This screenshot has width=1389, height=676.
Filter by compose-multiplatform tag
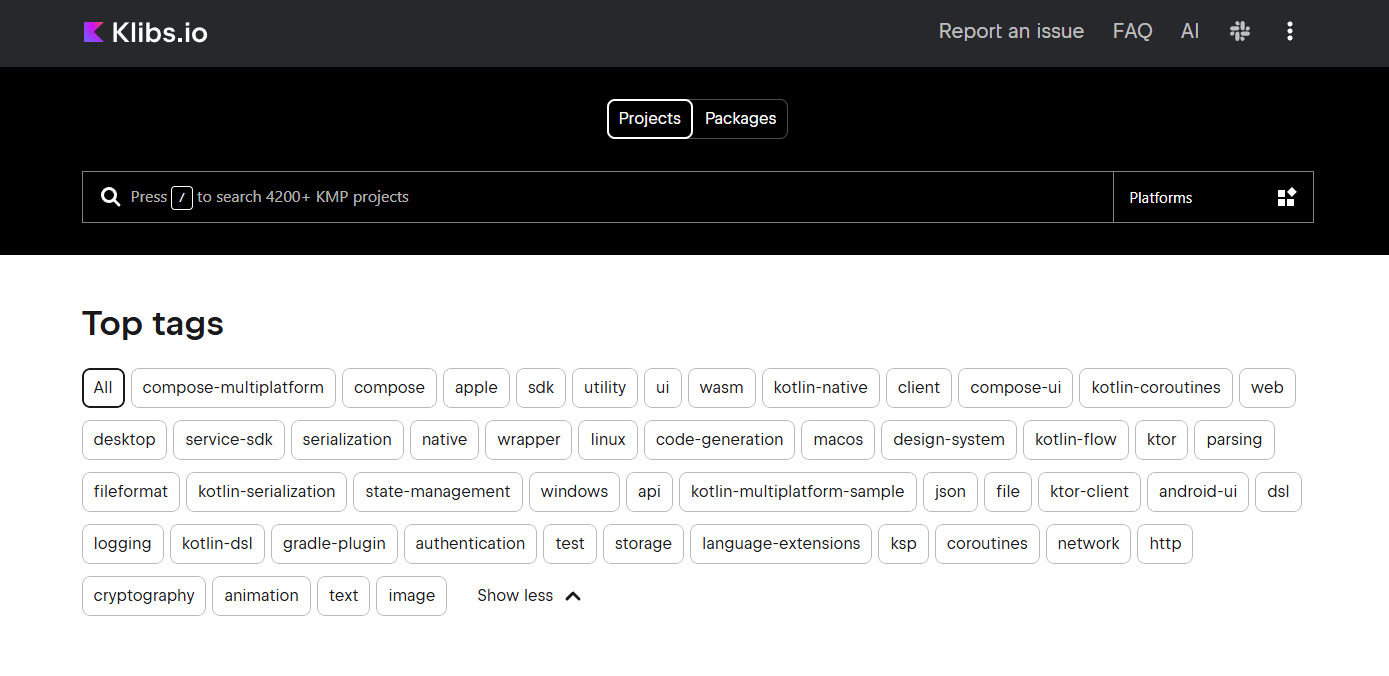click(233, 388)
